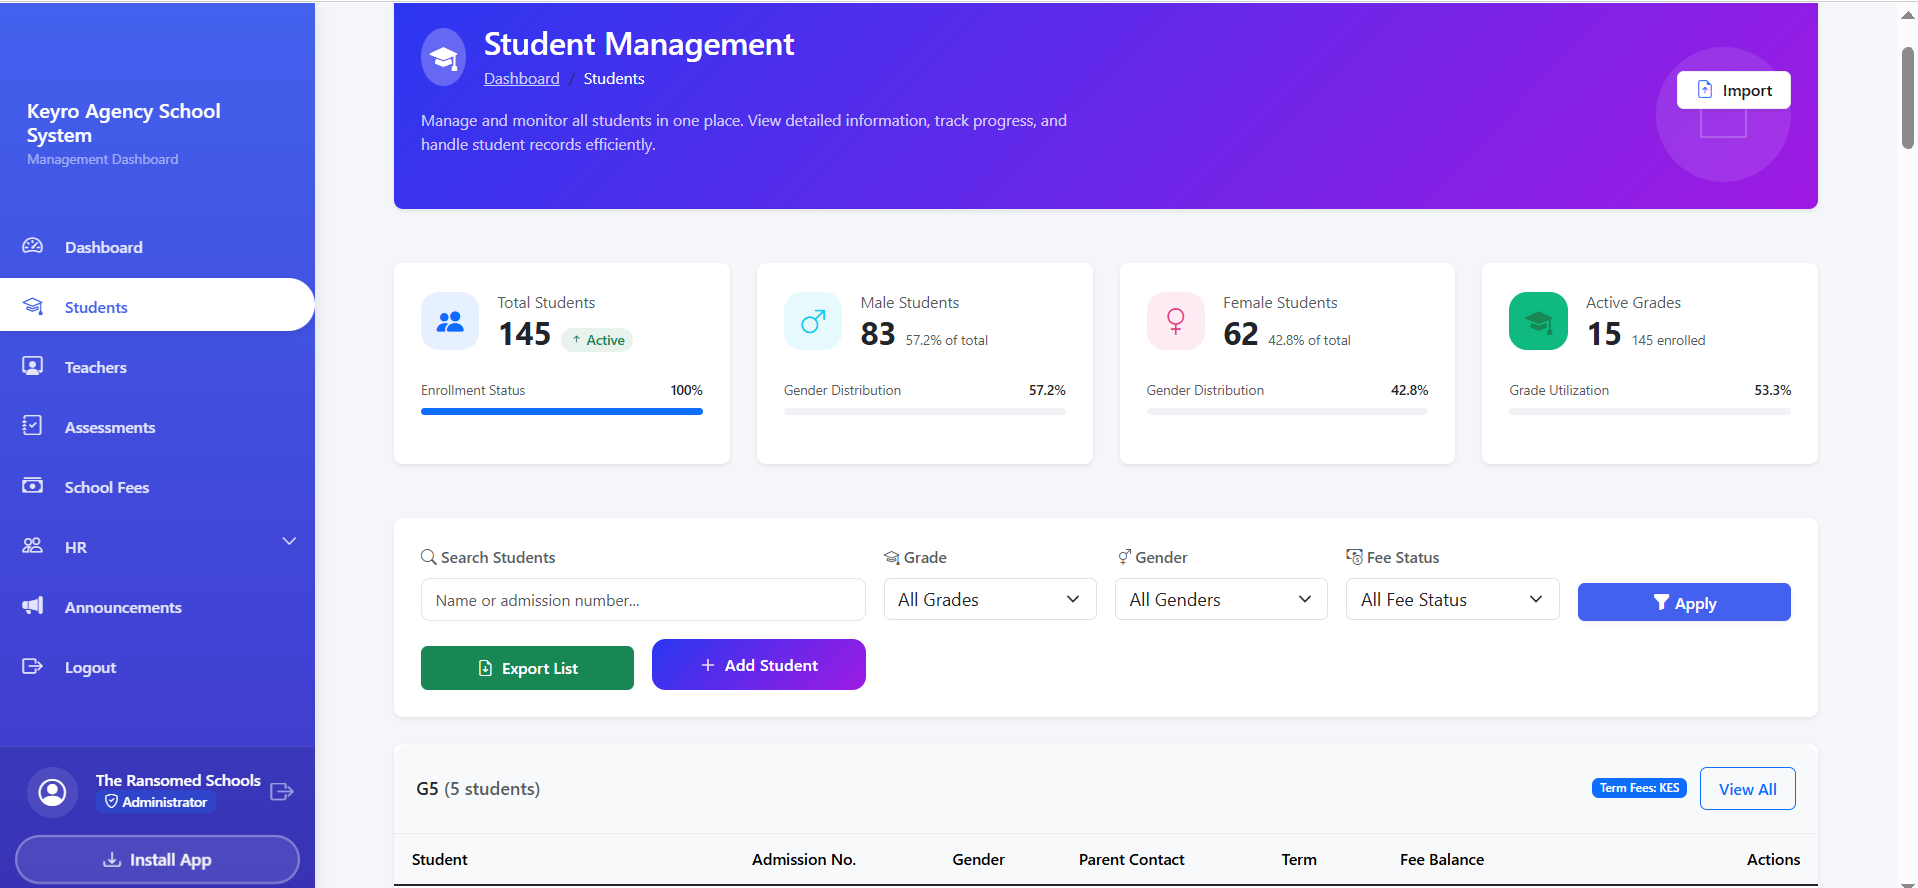Click the Term Fees: KES badge

[1638, 788]
